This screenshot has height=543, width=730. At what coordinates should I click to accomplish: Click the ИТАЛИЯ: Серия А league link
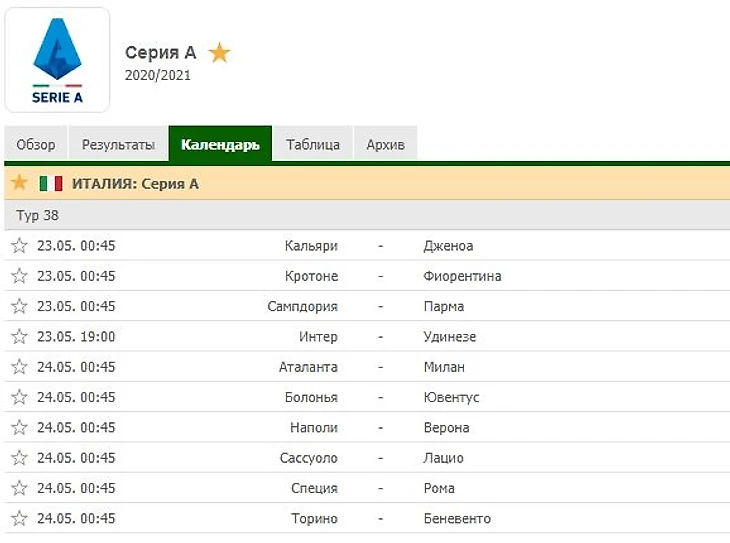coord(135,183)
